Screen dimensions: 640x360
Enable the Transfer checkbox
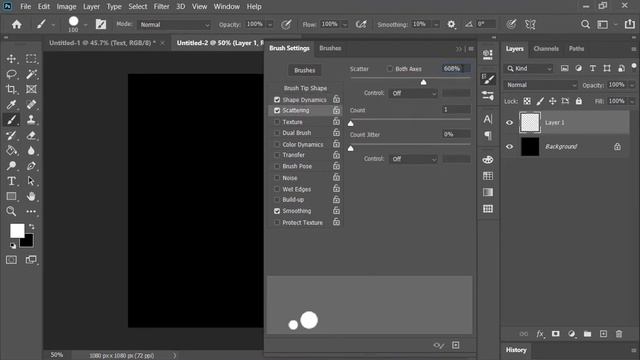click(x=277, y=155)
